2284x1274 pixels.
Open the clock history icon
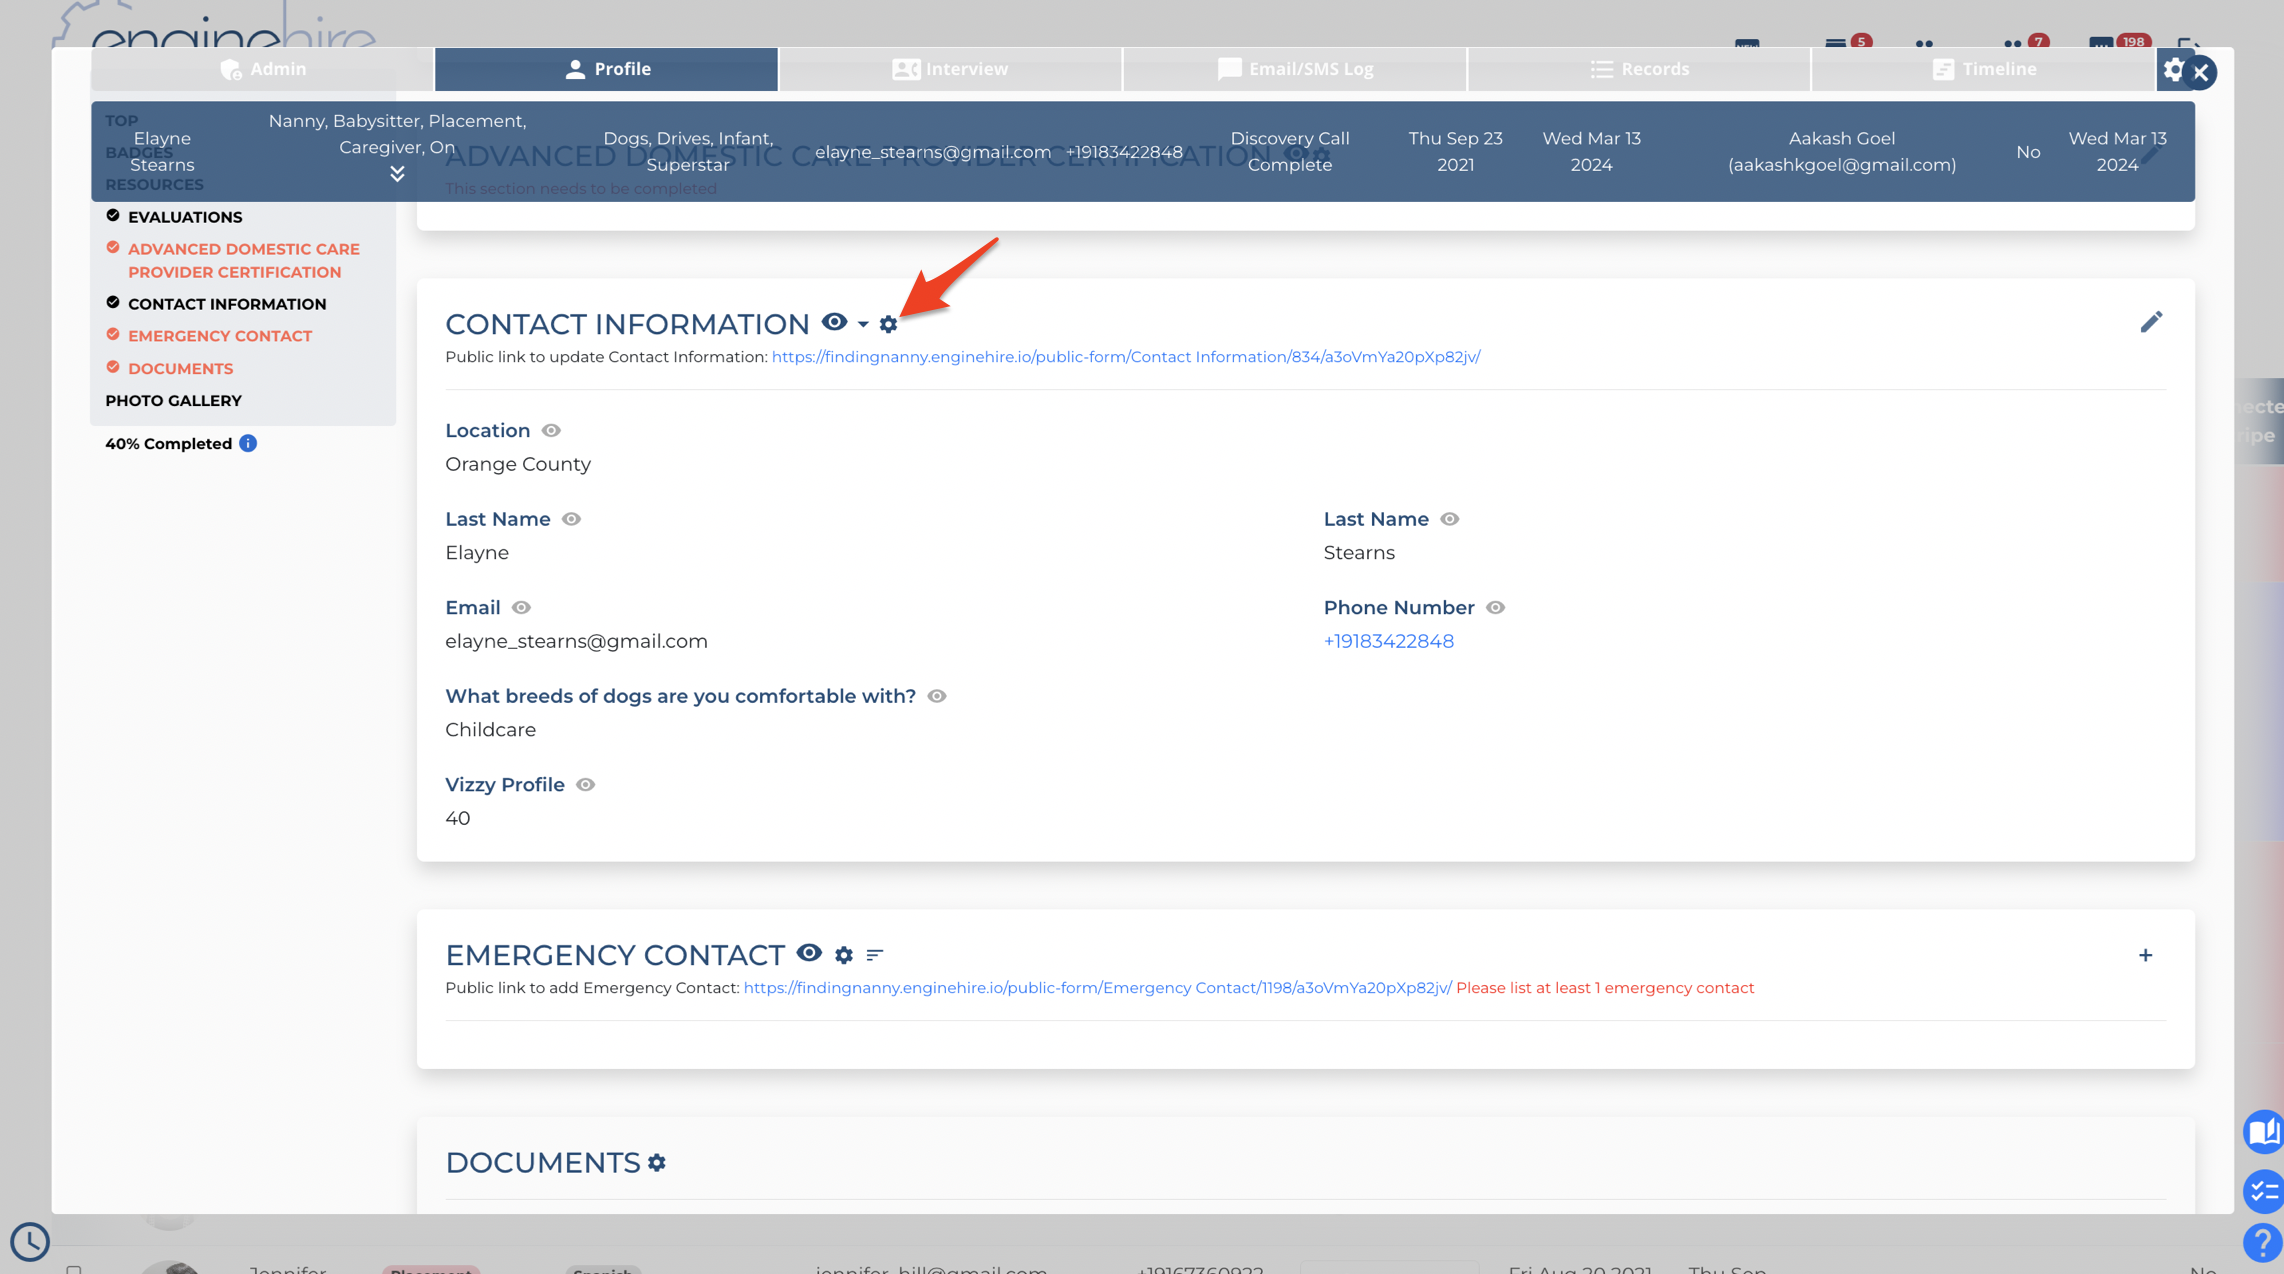(30, 1242)
